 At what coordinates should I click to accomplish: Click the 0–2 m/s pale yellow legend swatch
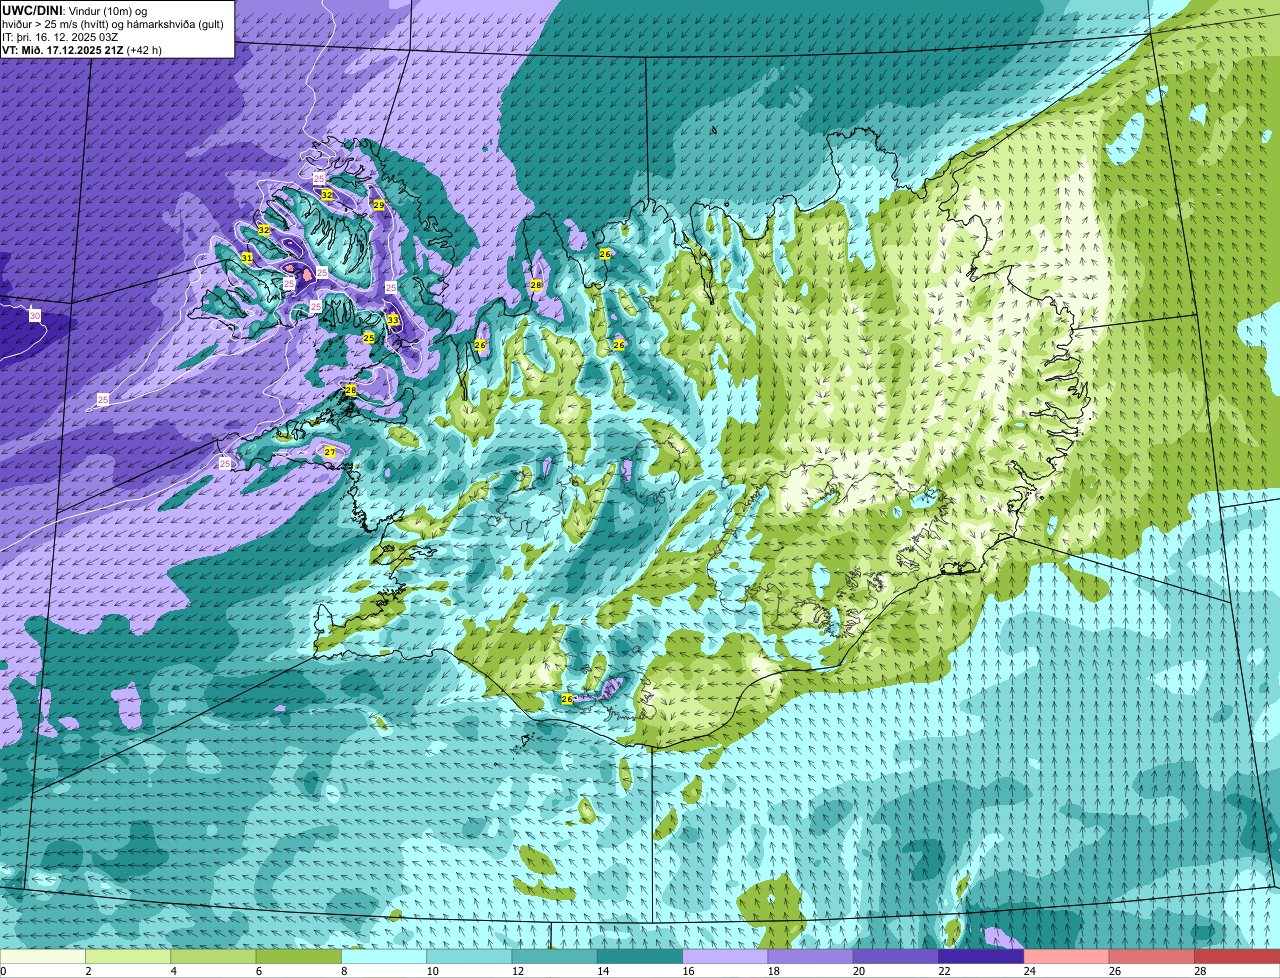pos(43,957)
